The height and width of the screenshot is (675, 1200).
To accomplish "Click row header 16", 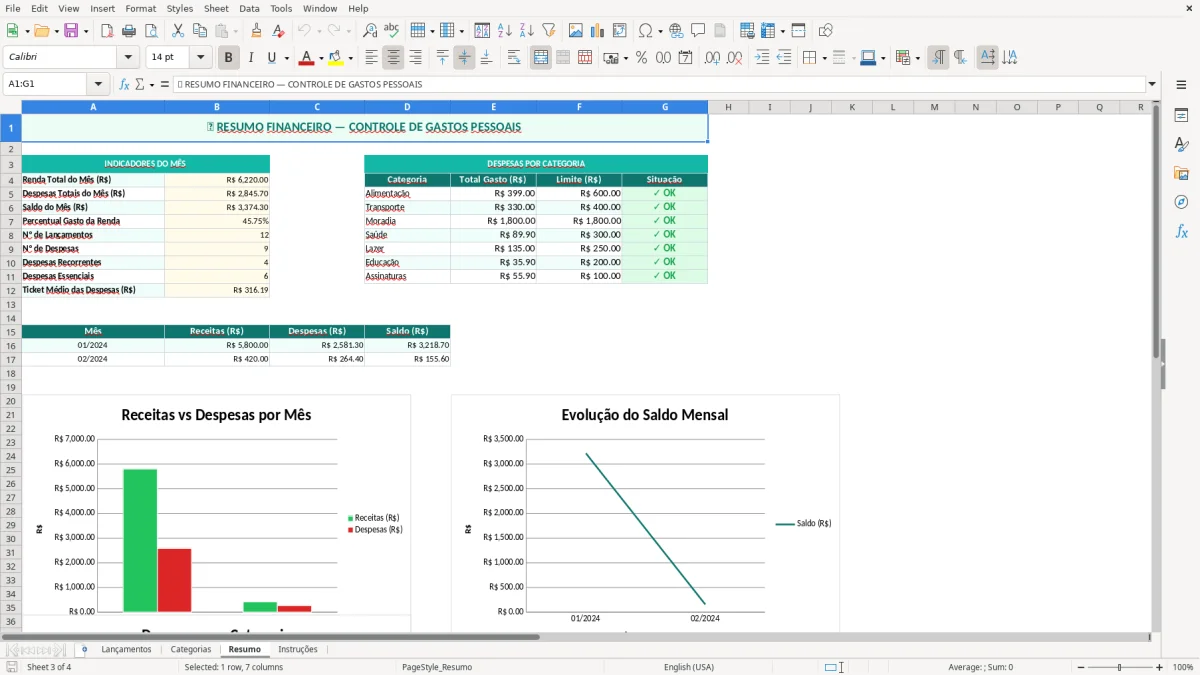I will [10, 345].
